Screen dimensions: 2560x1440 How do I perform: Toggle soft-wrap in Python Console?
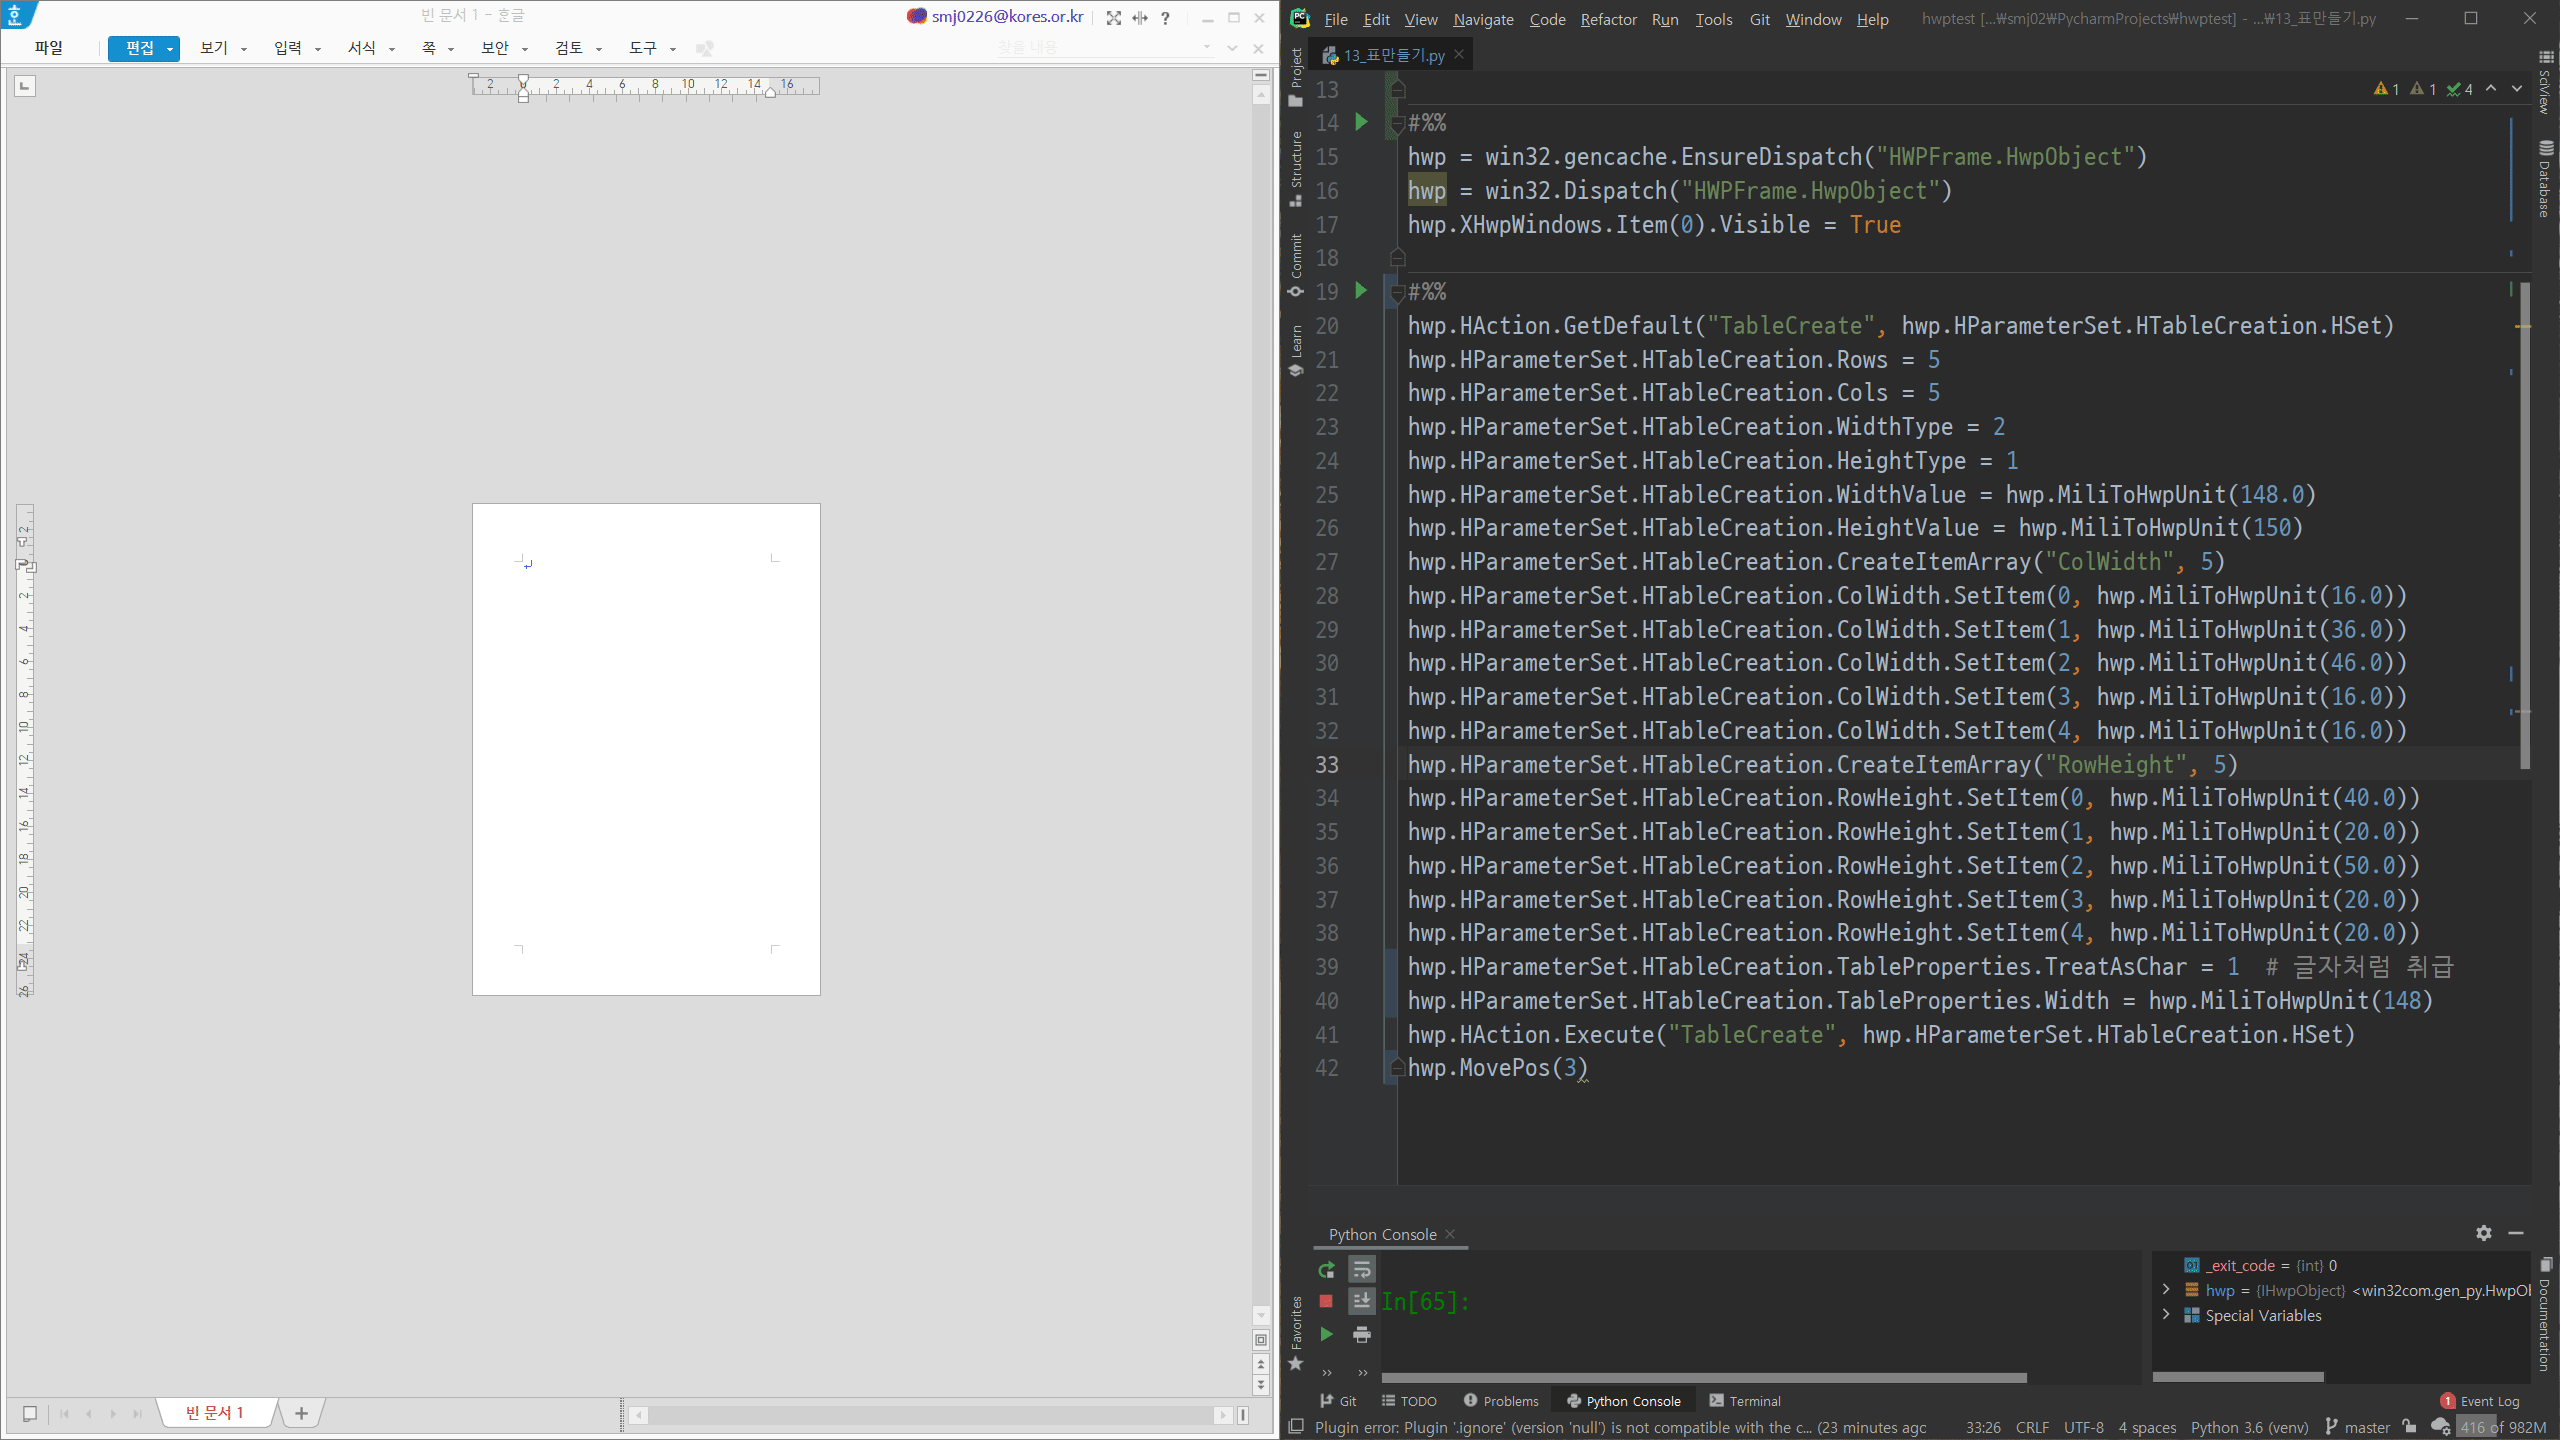point(1361,1270)
